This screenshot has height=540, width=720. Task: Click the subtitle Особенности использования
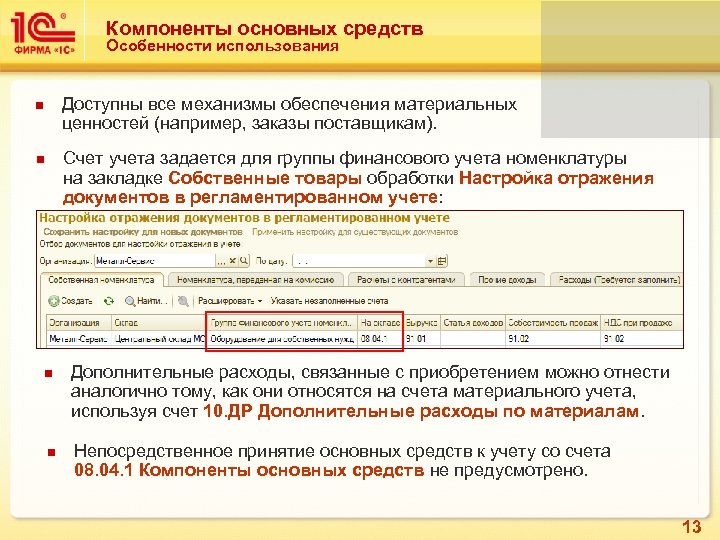[223, 46]
